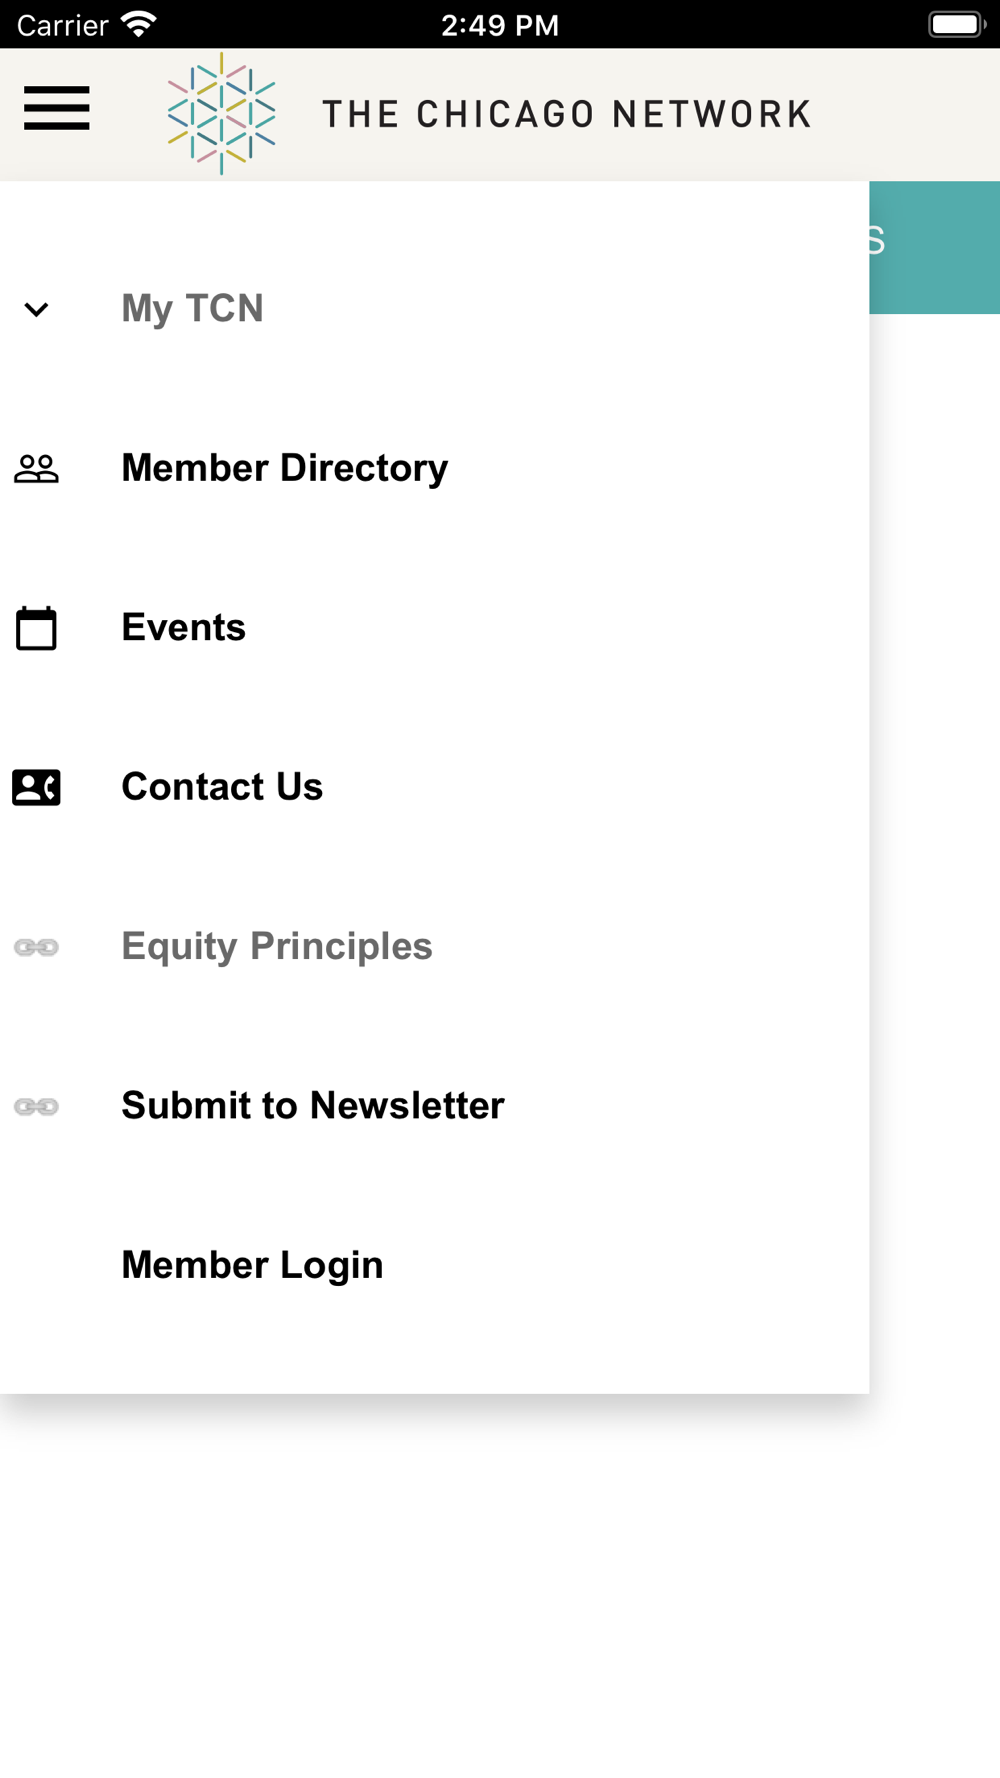
Task: Open Submit to Newsletter link
Action: click(x=313, y=1105)
